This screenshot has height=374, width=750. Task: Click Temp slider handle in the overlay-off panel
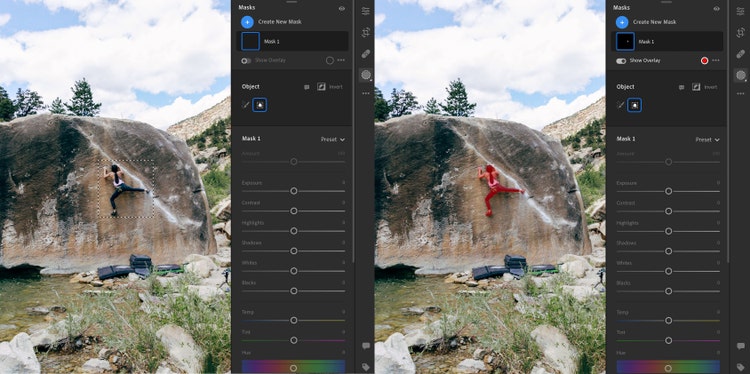pyautogui.click(x=294, y=320)
